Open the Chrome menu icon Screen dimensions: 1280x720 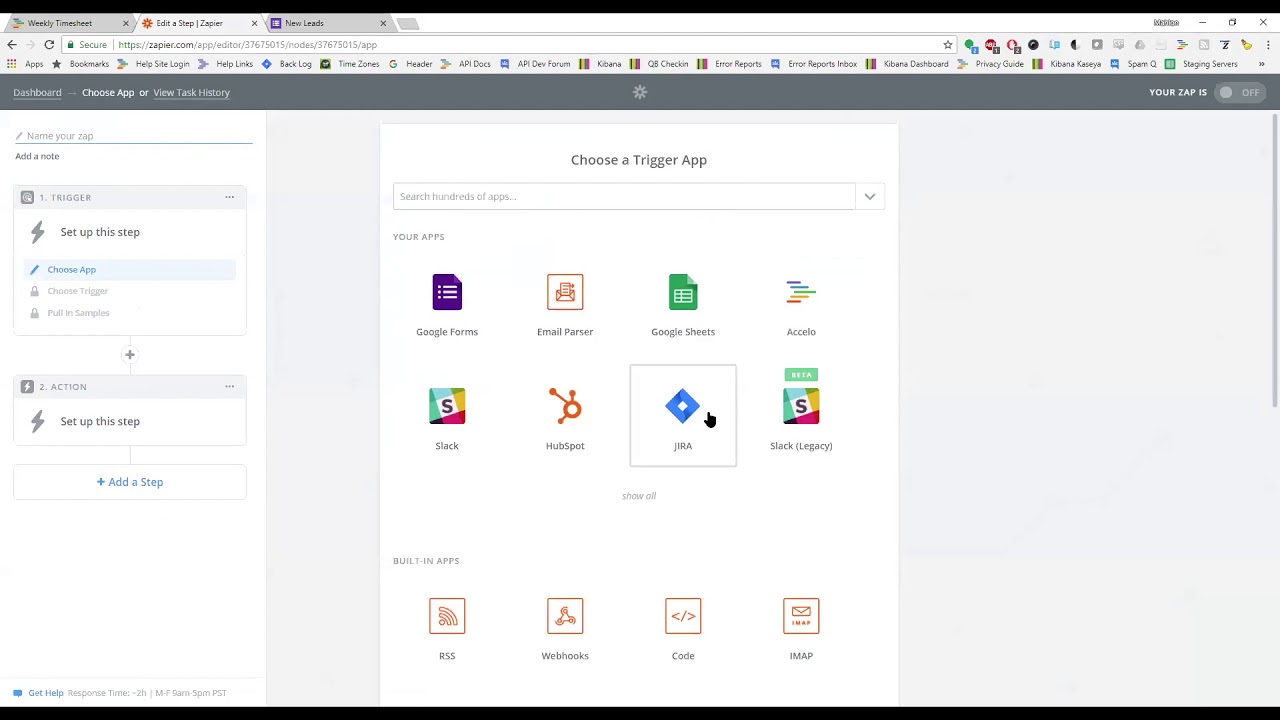pos(1268,44)
